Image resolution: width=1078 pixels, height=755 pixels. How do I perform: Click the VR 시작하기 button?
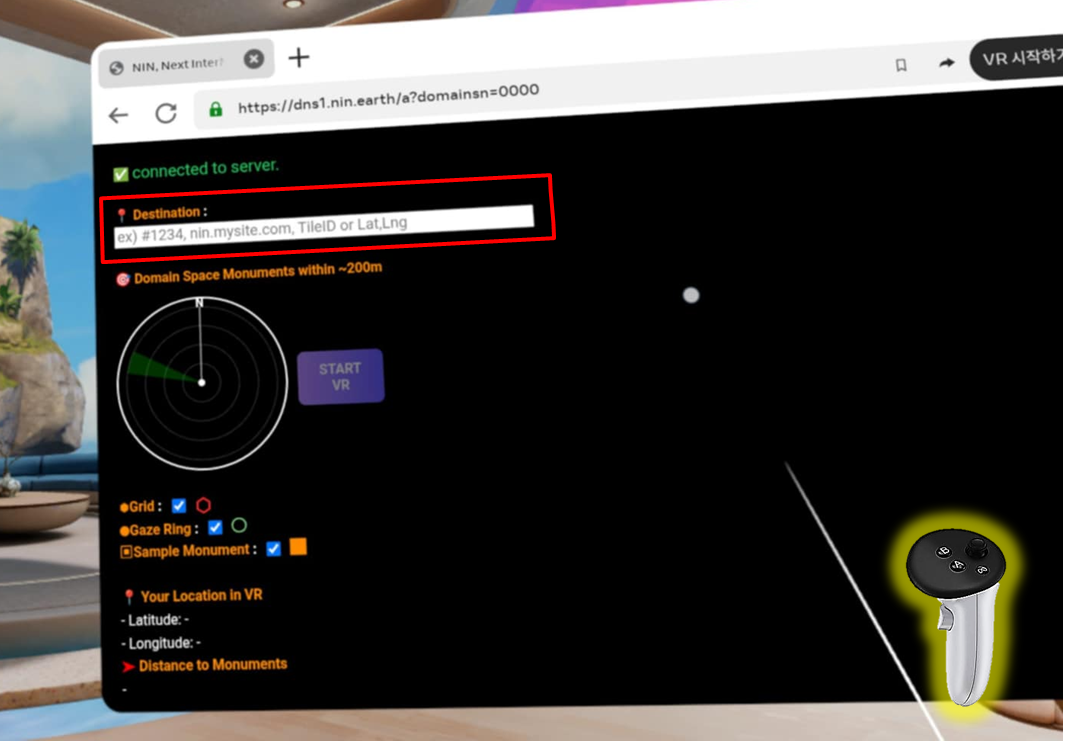(1020, 58)
